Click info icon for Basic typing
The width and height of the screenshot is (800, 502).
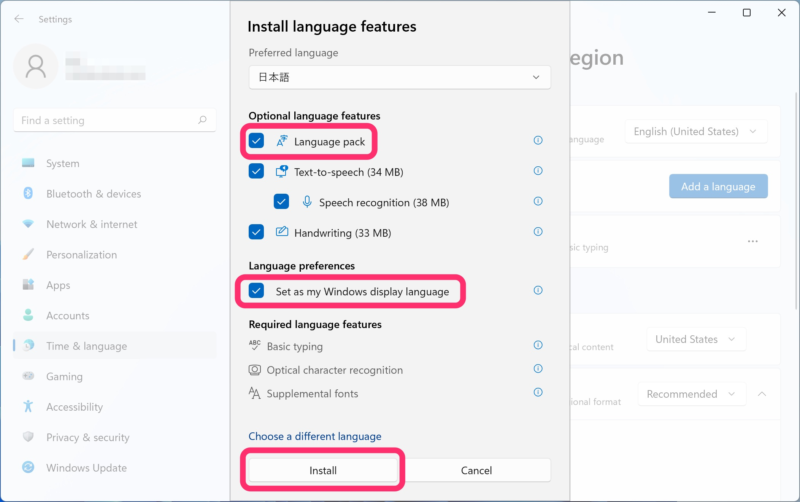point(538,345)
